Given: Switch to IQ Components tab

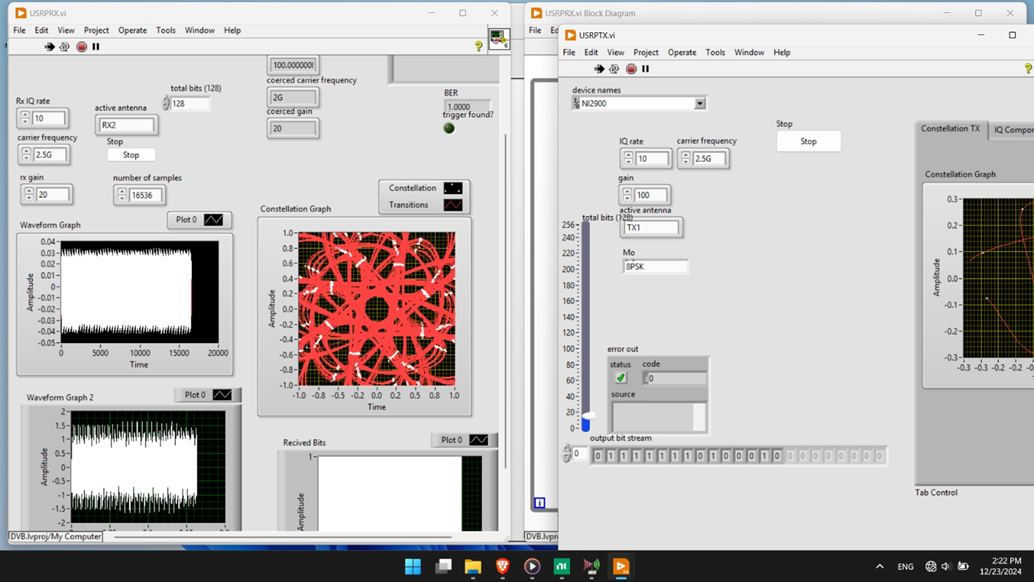Looking at the screenshot, I should (x=1012, y=130).
